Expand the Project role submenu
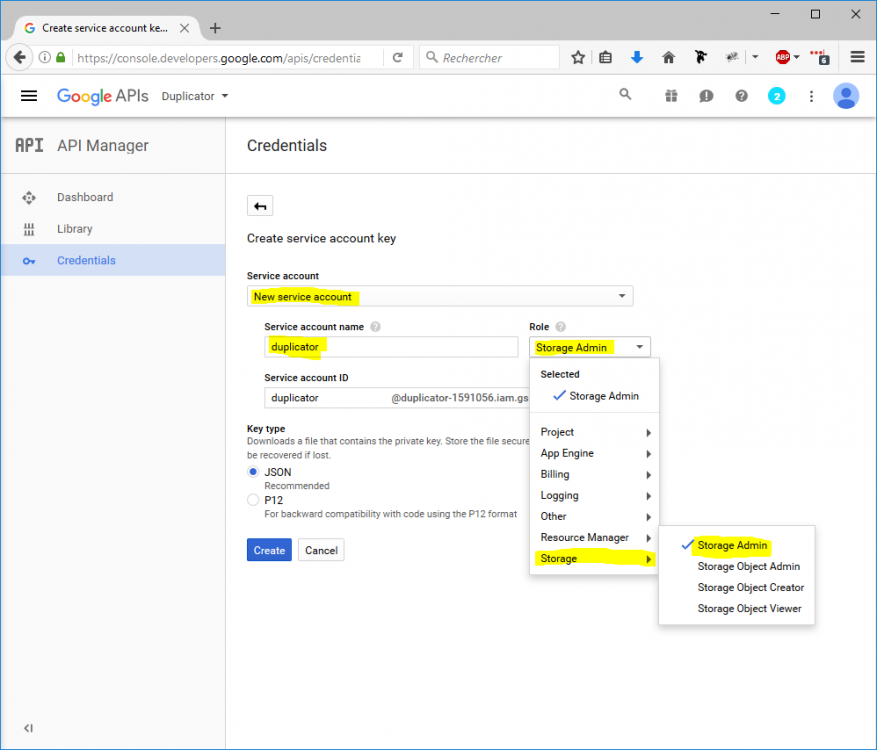 point(594,432)
